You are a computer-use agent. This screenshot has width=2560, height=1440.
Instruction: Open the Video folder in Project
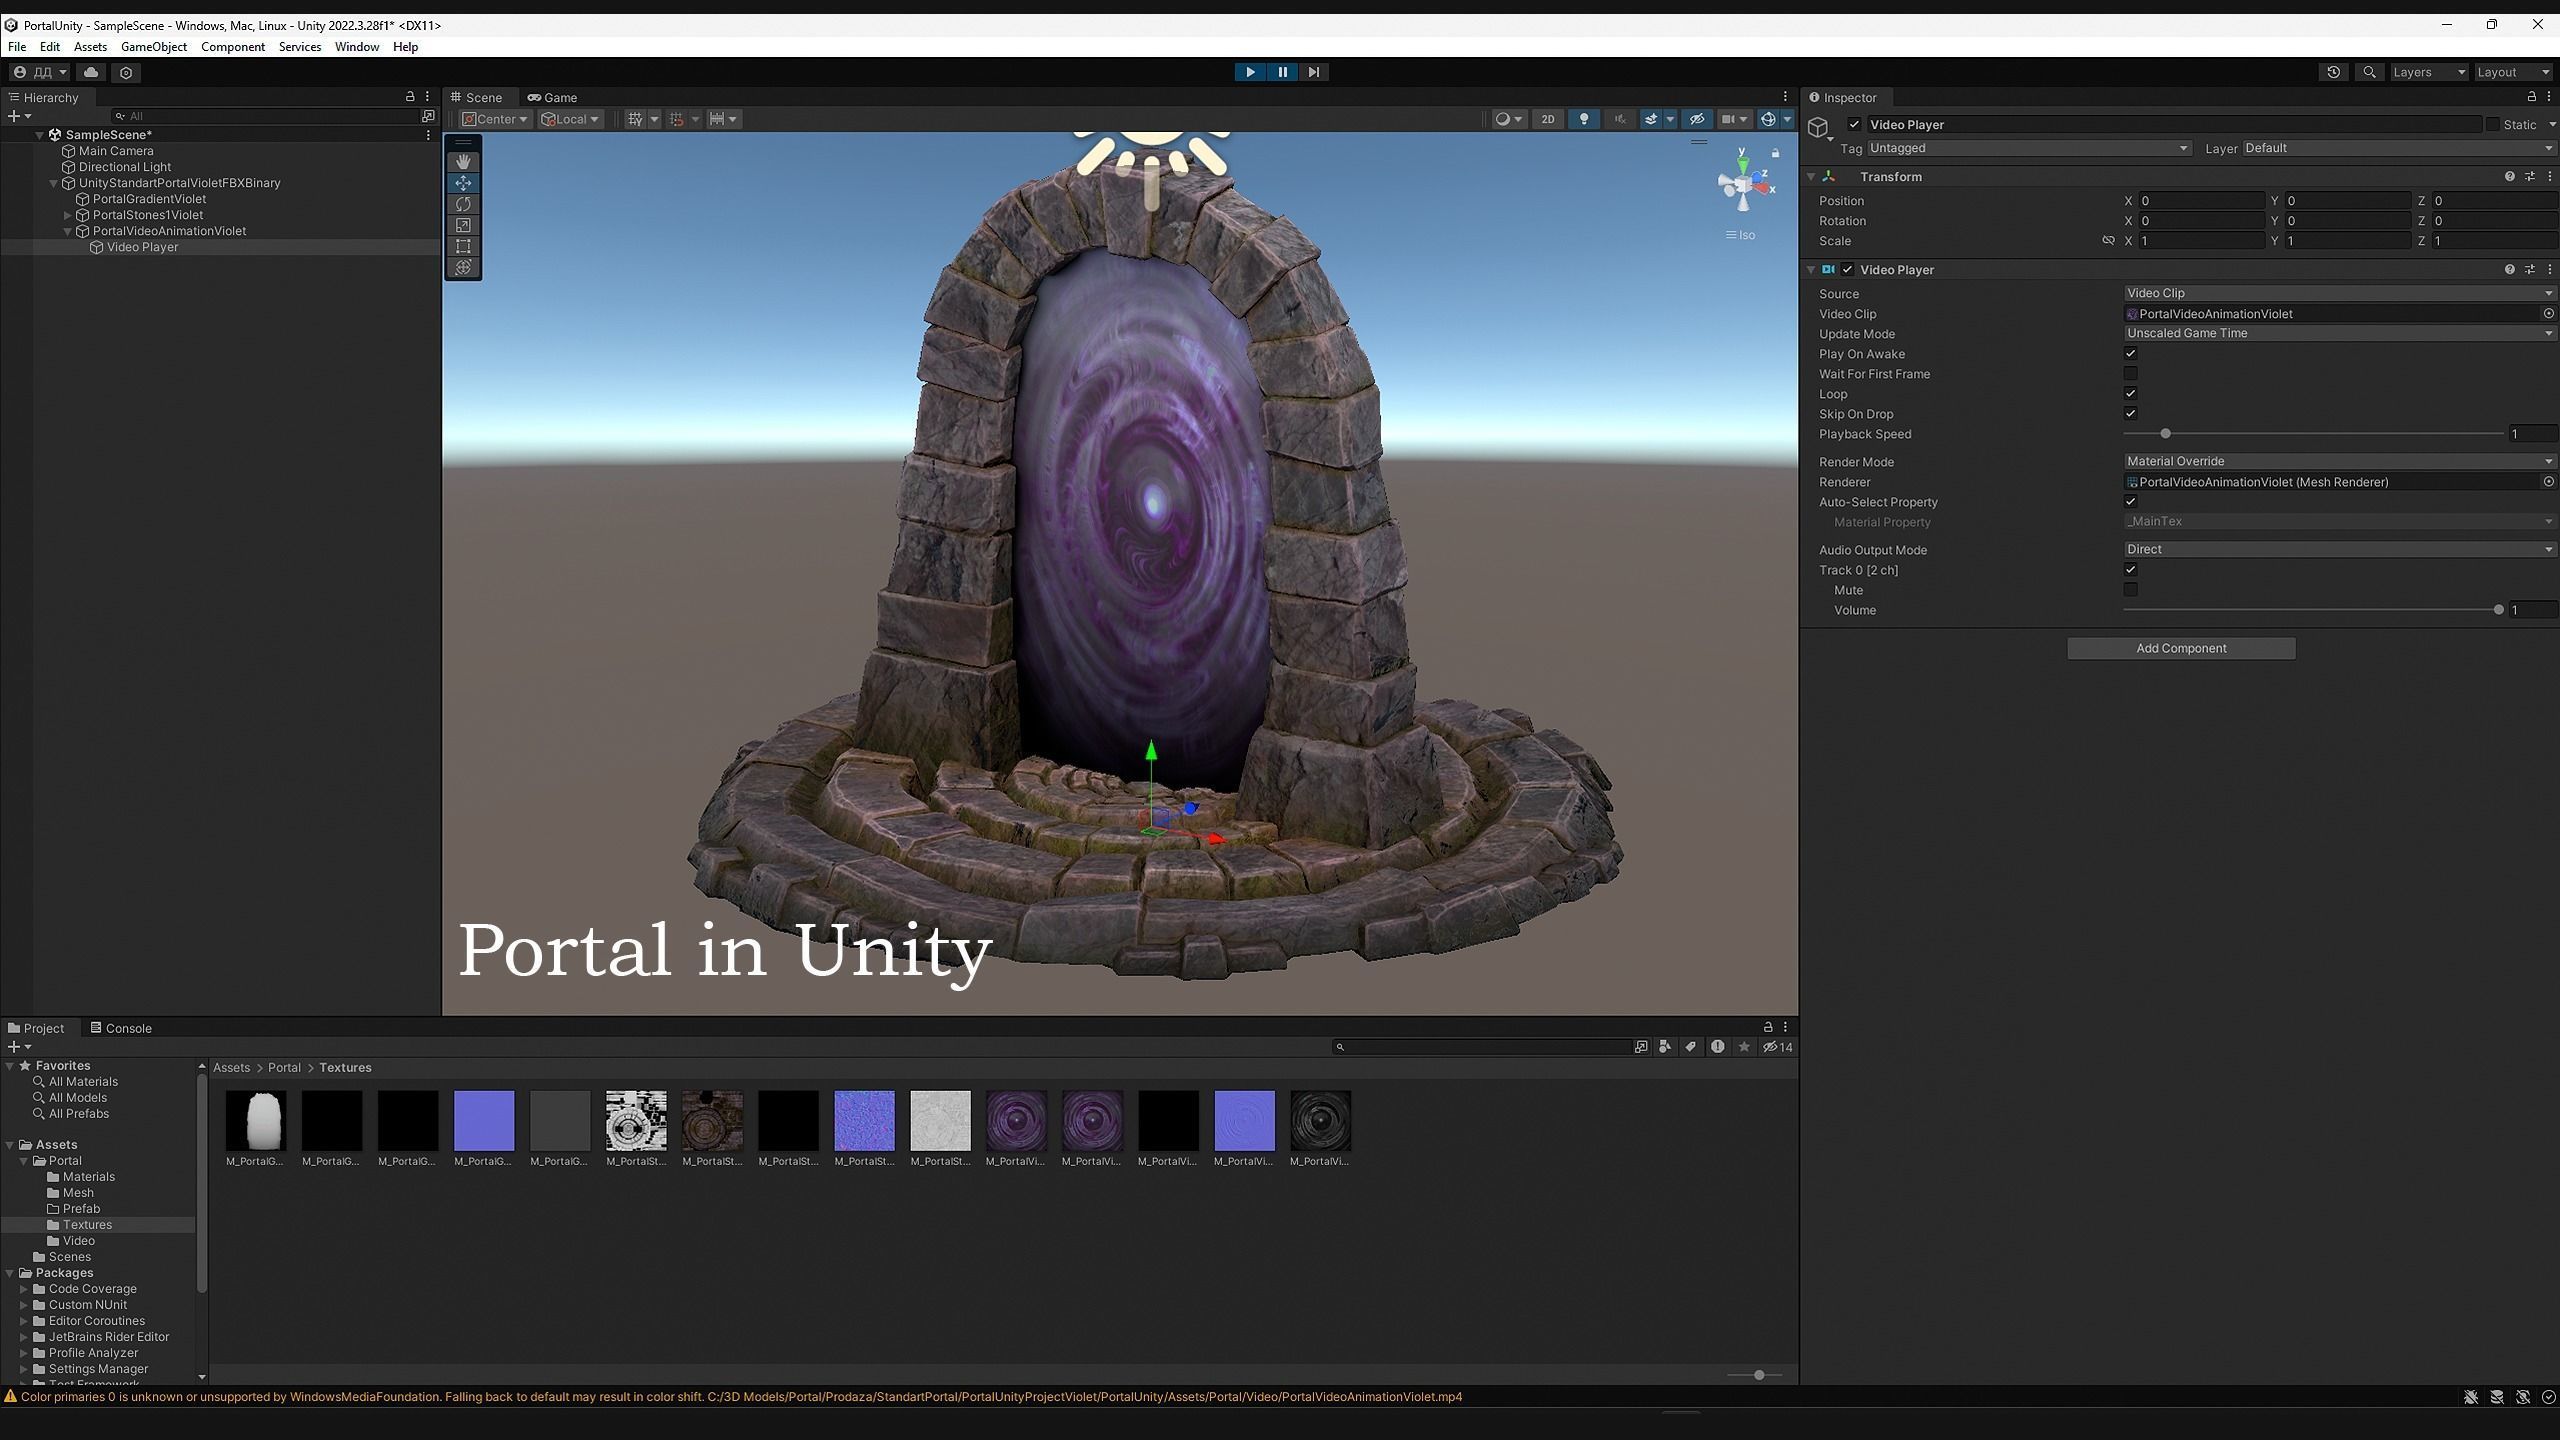78,1241
